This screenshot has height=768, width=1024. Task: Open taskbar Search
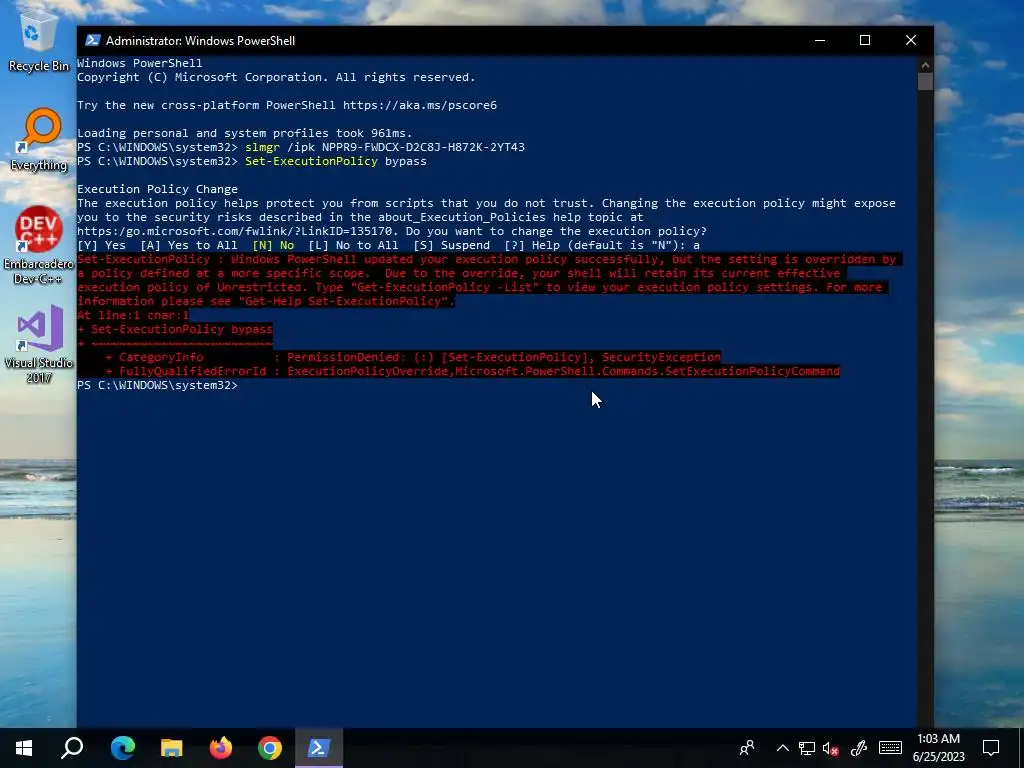(x=72, y=748)
